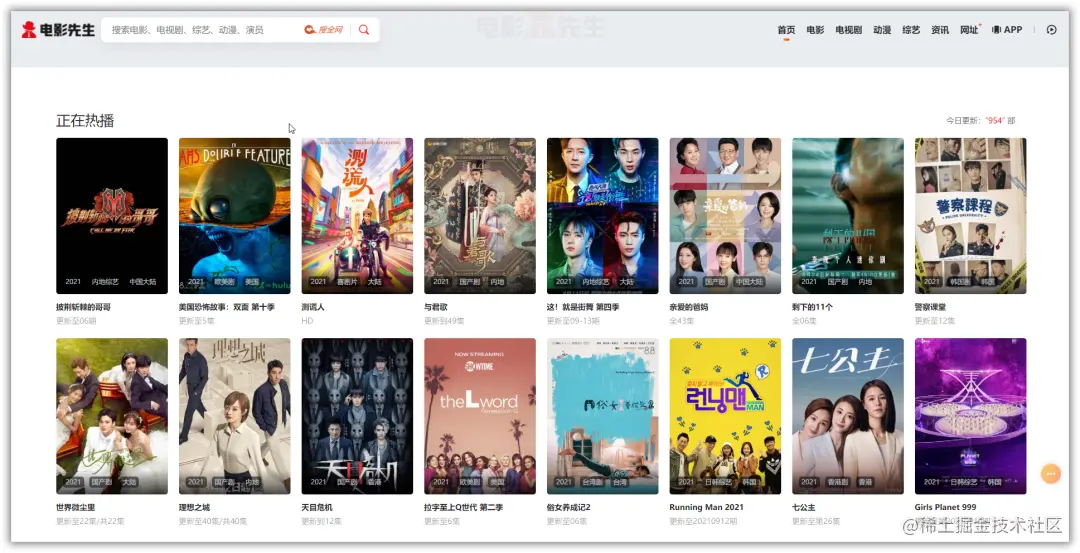
Task: Click the title link 与君歌
Action: (435, 307)
